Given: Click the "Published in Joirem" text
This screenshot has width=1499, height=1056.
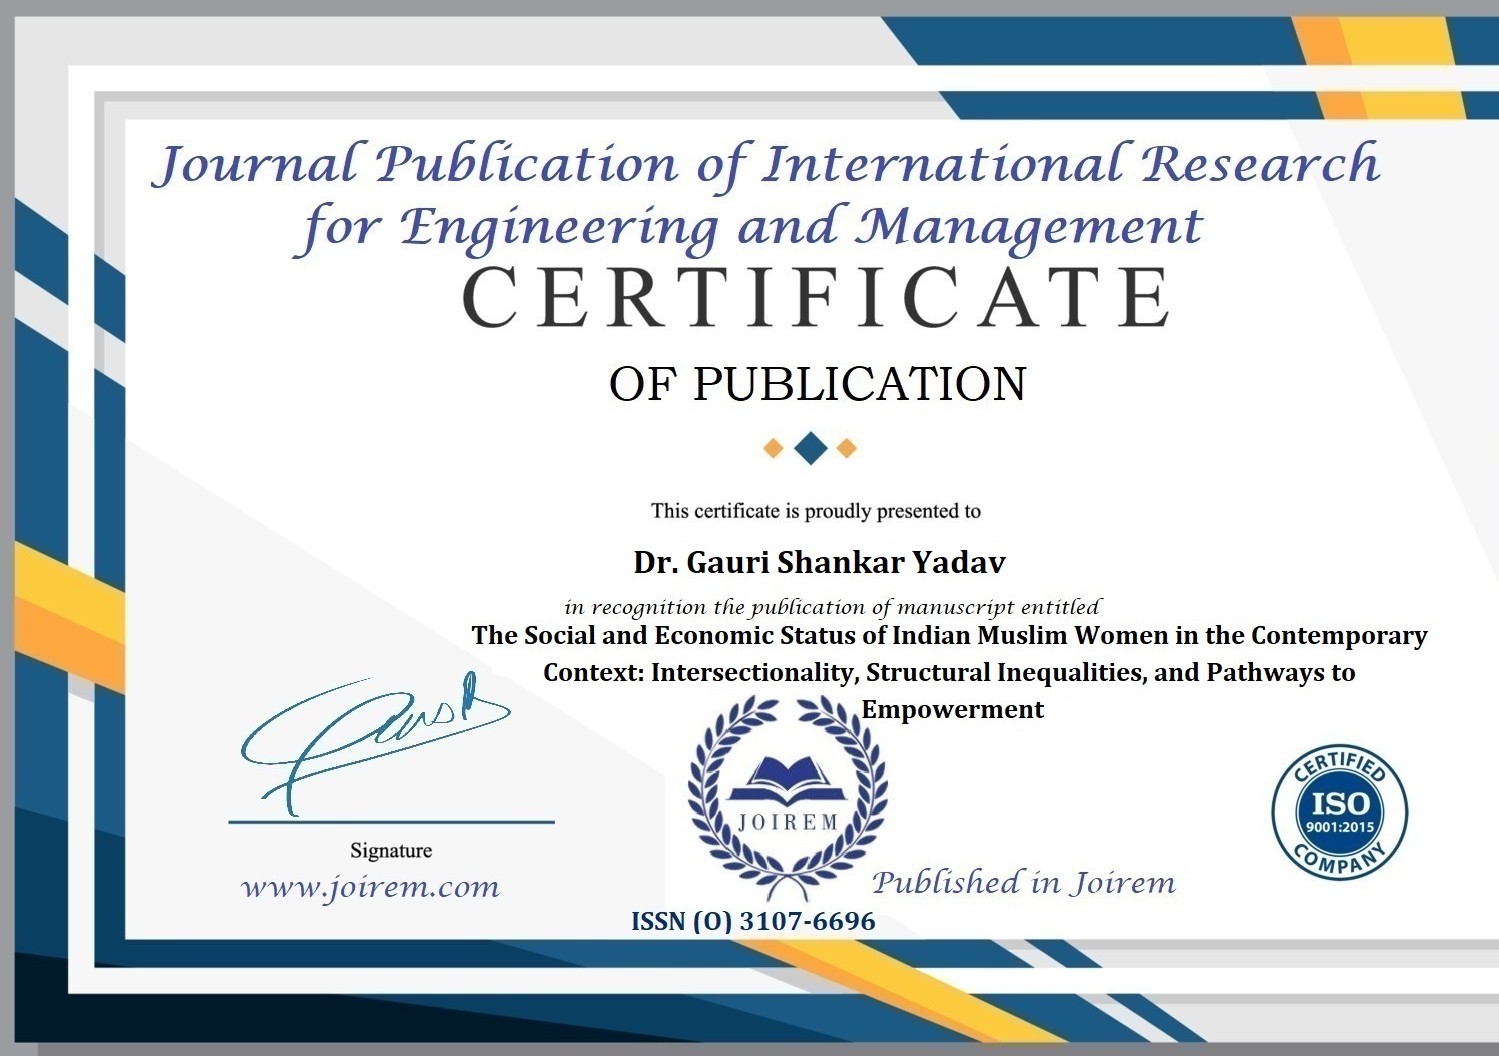Looking at the screenshot, I should coord(1024,883).
